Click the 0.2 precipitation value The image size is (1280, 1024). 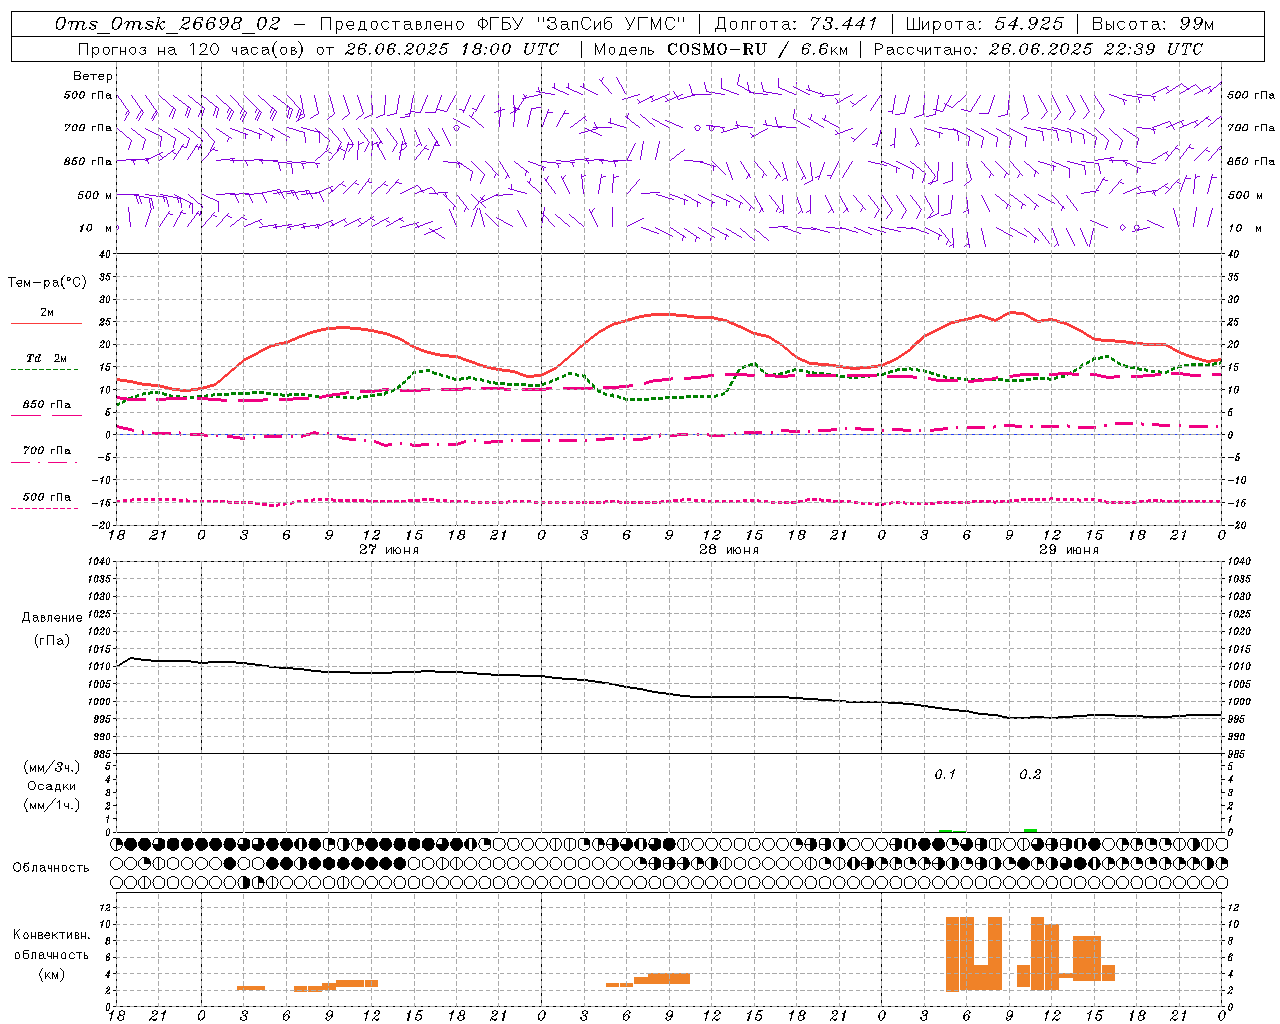point(1030,774)
